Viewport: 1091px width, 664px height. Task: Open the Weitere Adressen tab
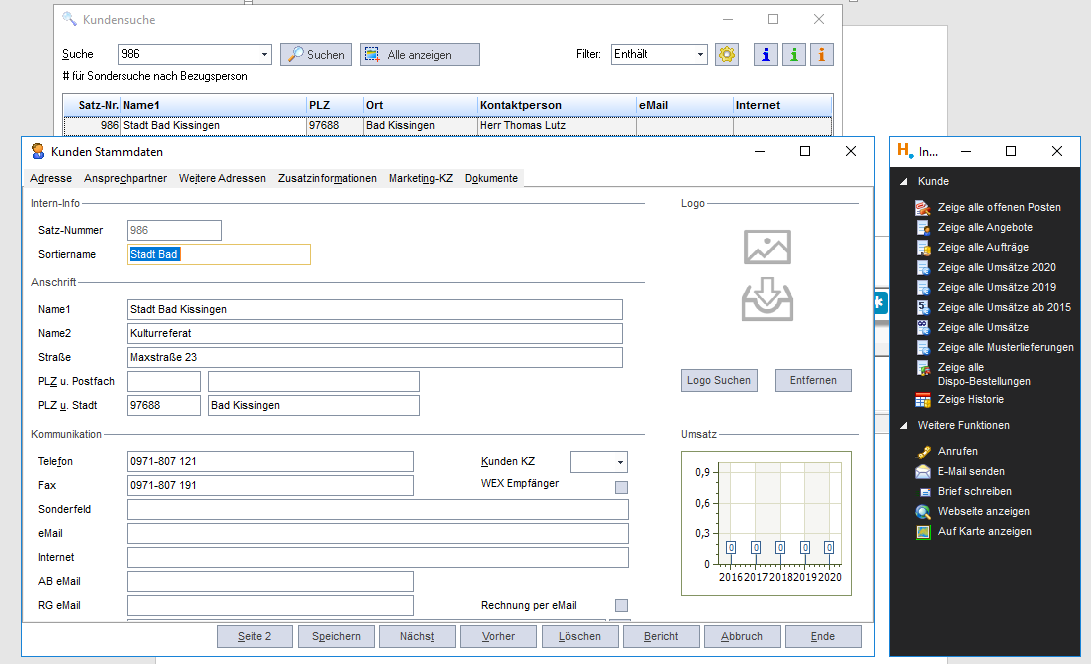pos(222,178)
